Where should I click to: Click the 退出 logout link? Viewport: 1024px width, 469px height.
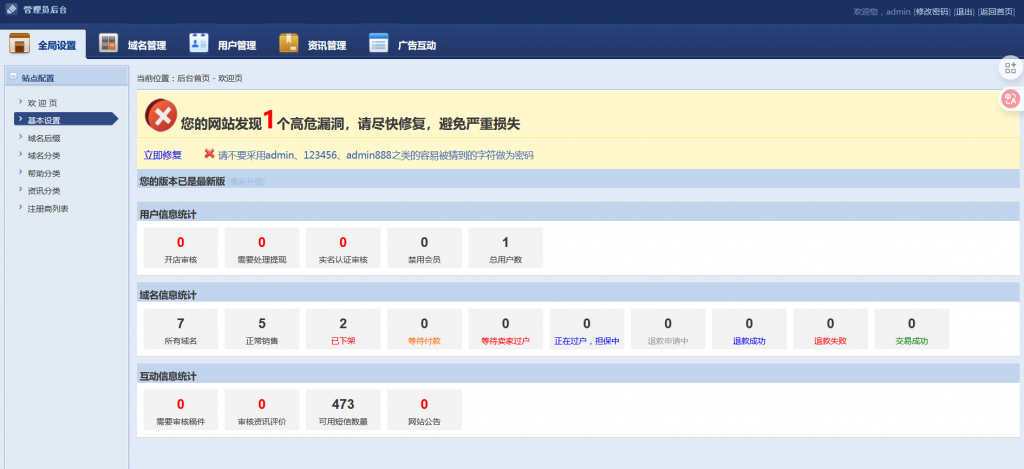[x=964, y=12]
